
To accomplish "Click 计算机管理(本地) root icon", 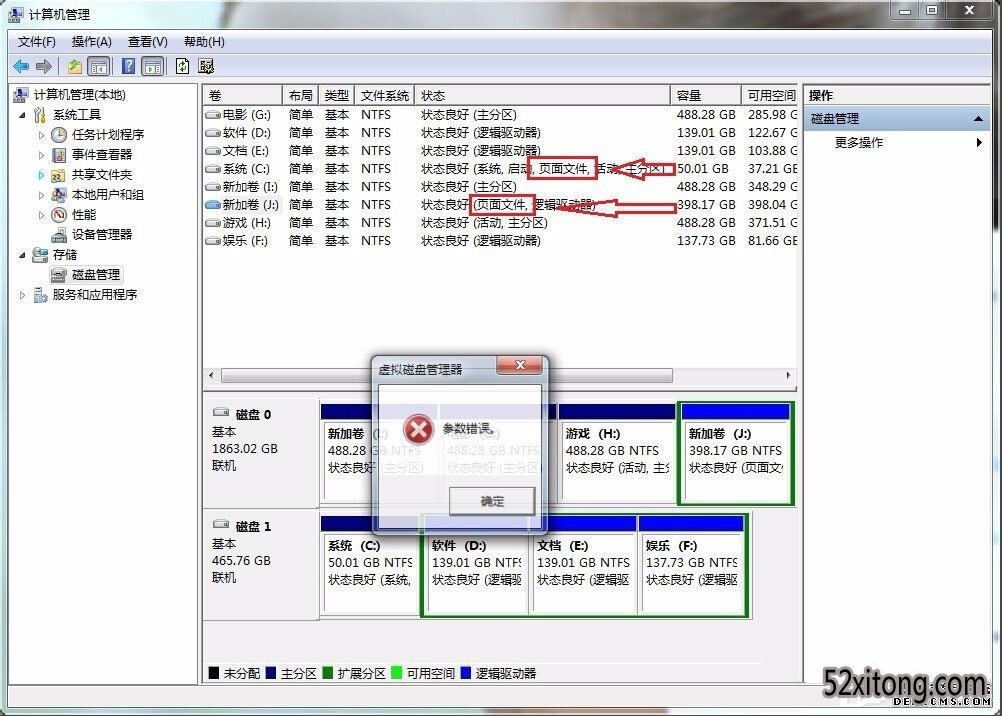I will coord(20,95).
